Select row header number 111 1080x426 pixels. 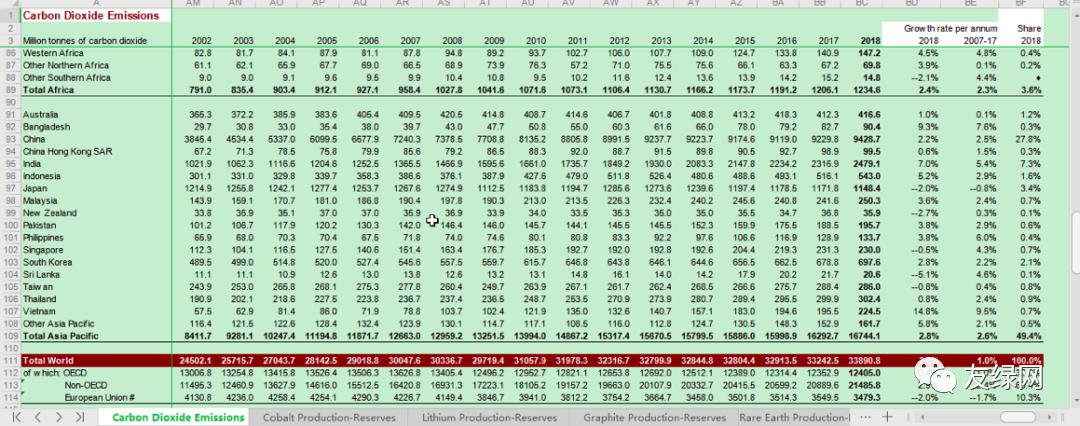point(10,361)
